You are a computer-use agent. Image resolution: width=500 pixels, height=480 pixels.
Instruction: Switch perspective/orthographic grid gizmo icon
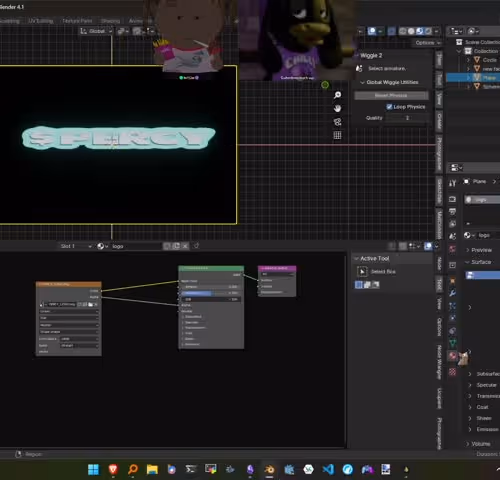[337, 135]
